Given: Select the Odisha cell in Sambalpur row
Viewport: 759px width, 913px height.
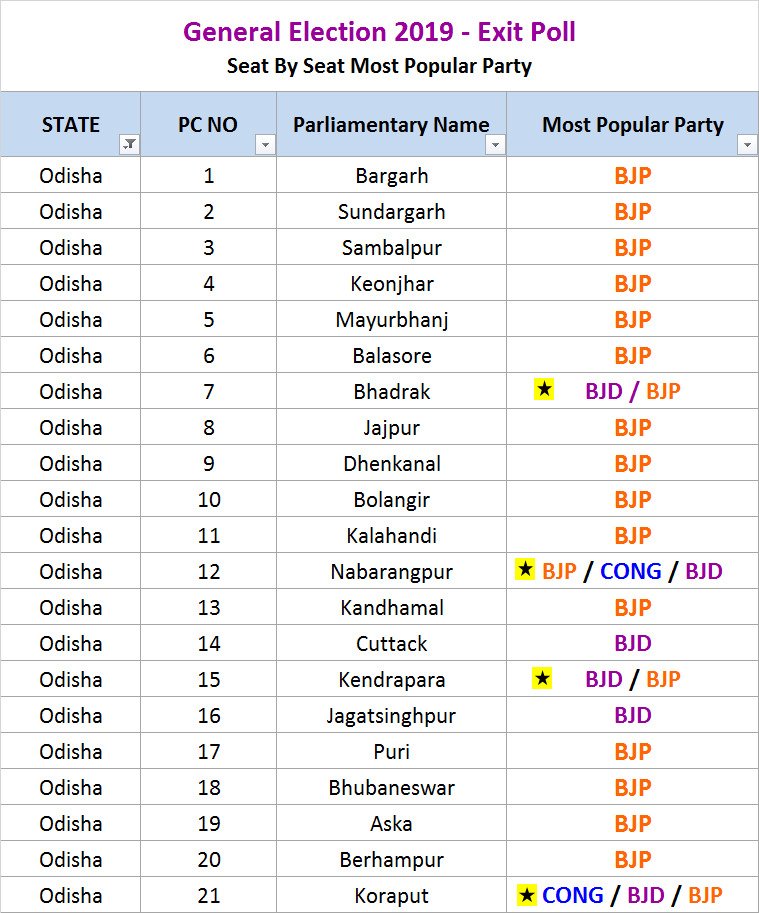Looking at the screenshot, I should pyautogui.click(x=70, y=248).
